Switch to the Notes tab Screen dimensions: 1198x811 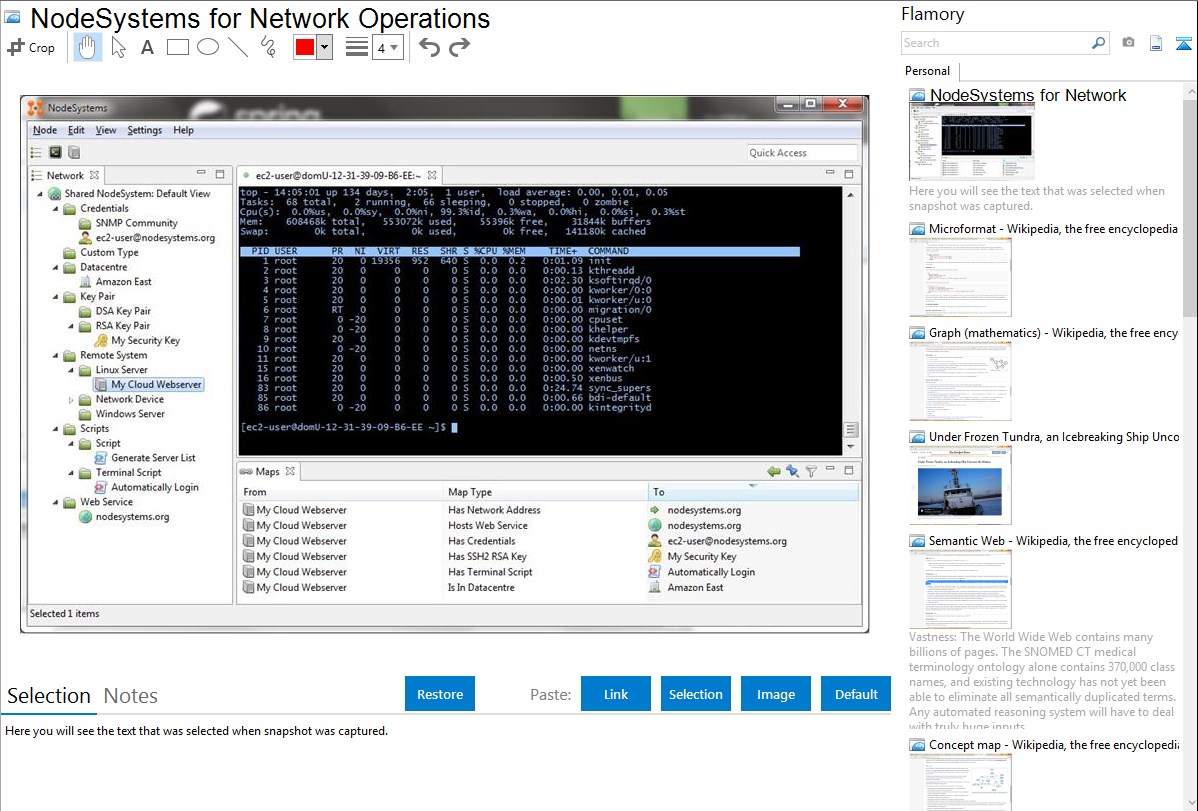tap(131, 696)
